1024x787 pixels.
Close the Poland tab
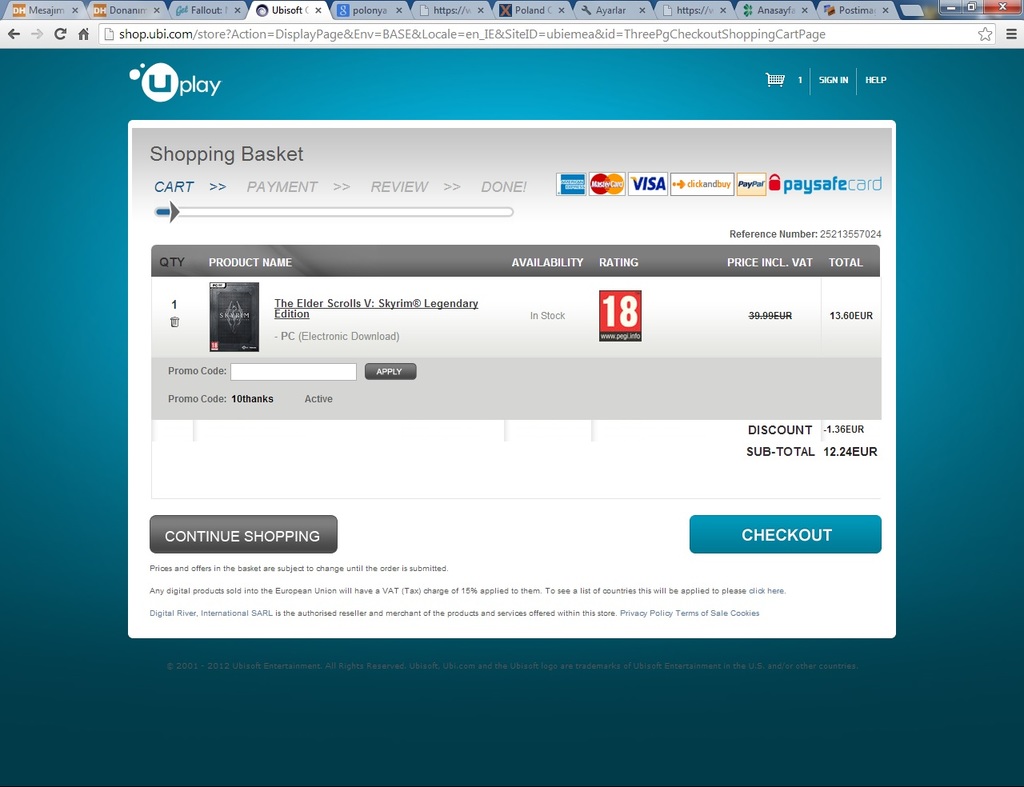(562, 10)
